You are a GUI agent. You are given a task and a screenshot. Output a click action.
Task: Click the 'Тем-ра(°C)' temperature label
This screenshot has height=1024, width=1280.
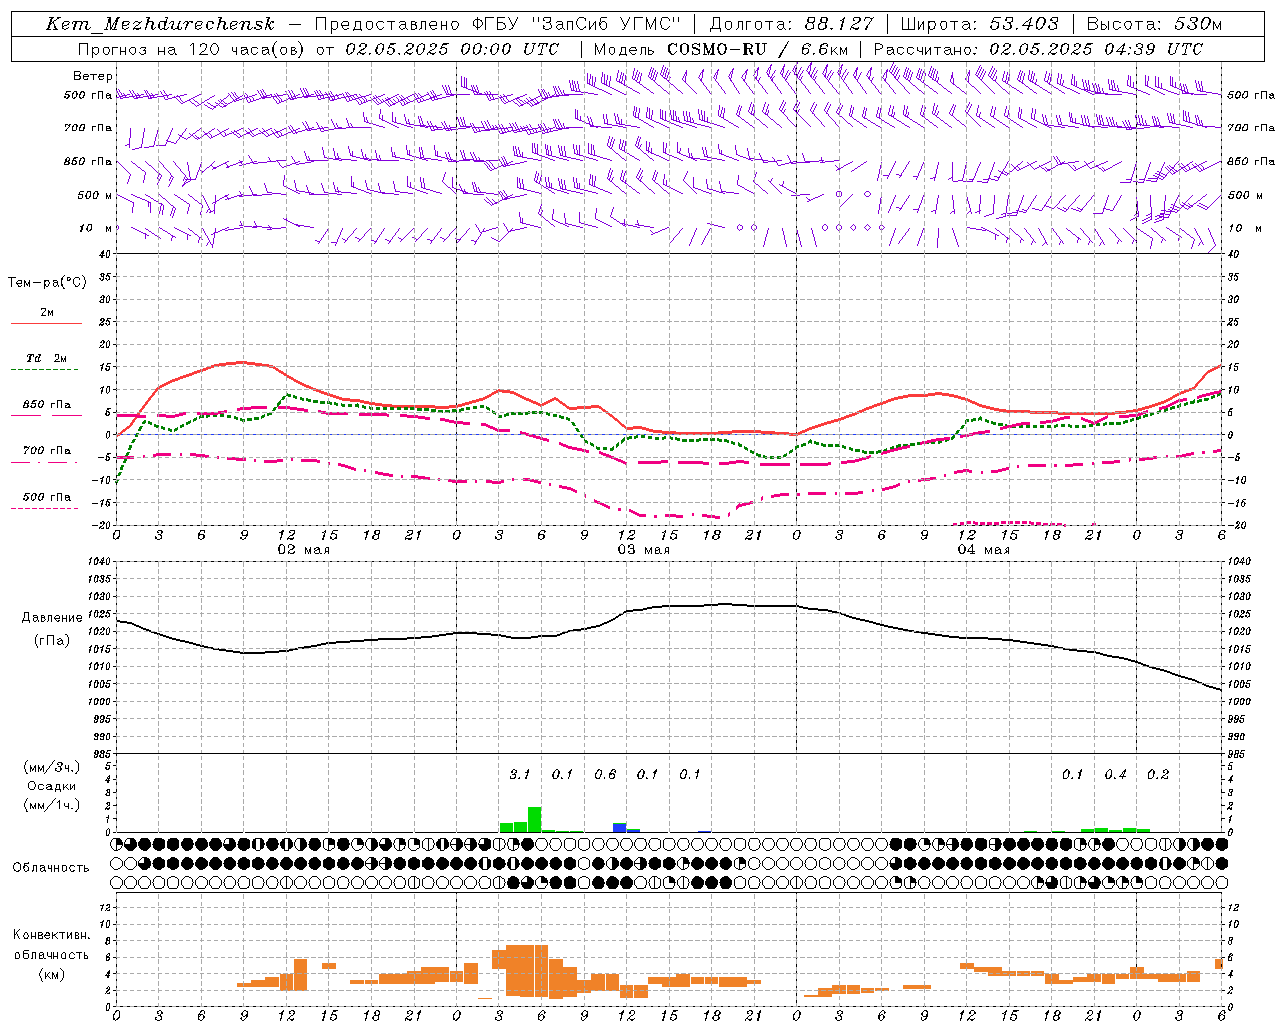click(x=47, y=283)
